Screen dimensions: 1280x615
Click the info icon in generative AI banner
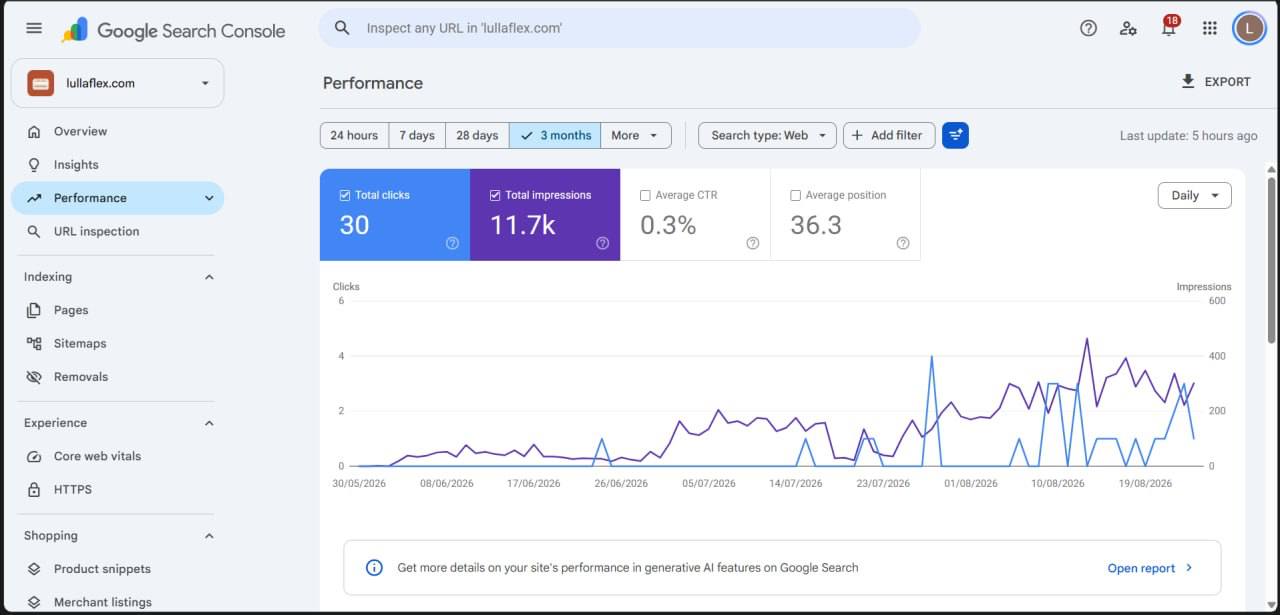374,568
